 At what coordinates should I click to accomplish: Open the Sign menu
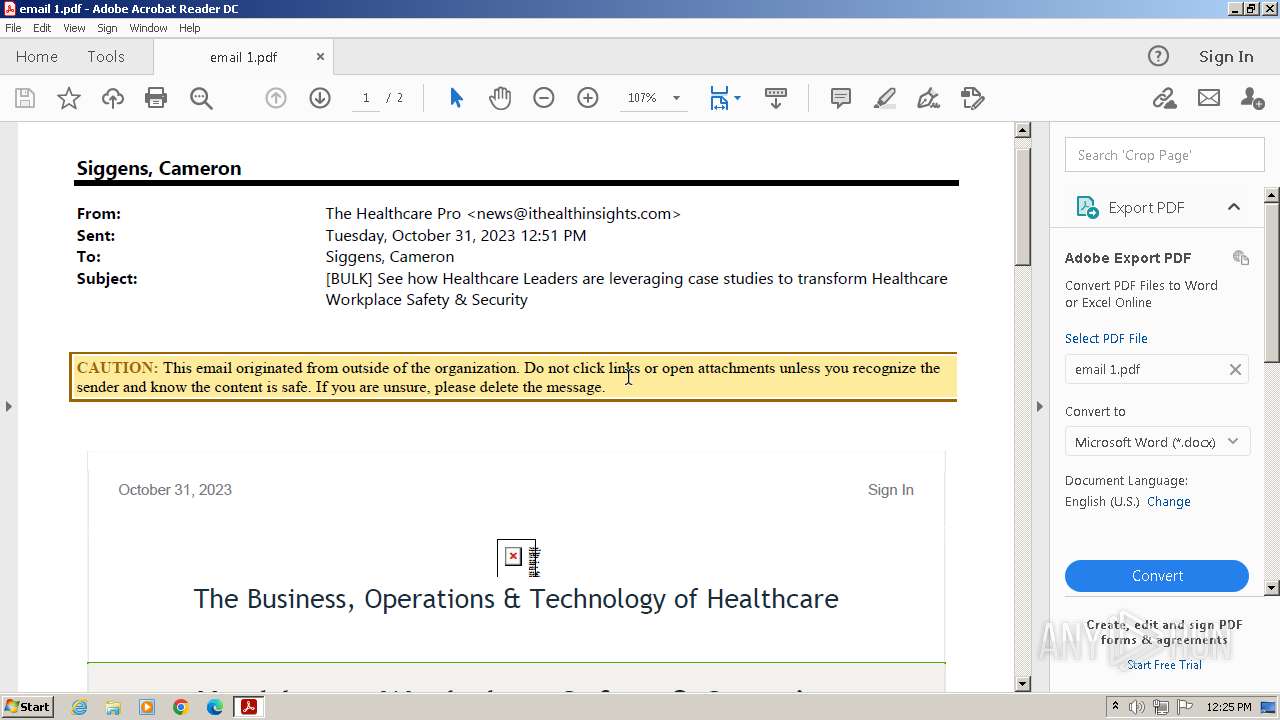[107, 28]
